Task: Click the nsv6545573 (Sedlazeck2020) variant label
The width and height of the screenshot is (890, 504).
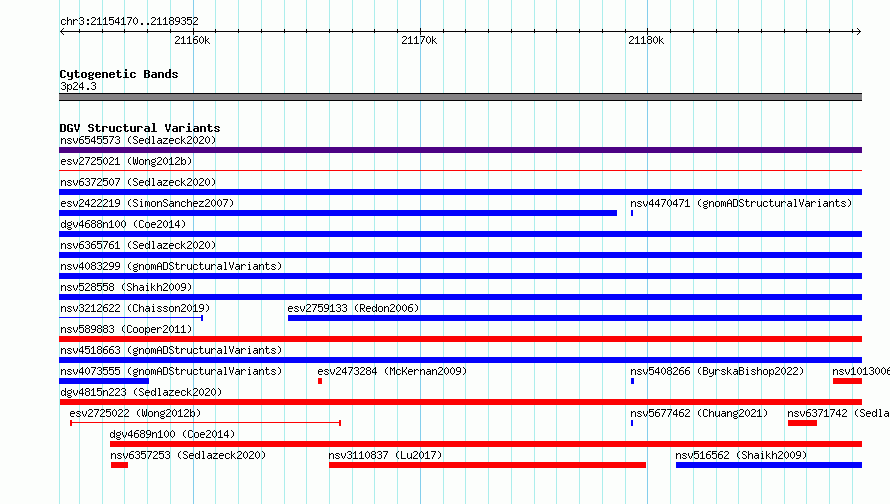Action: click(x=138, y=140)
